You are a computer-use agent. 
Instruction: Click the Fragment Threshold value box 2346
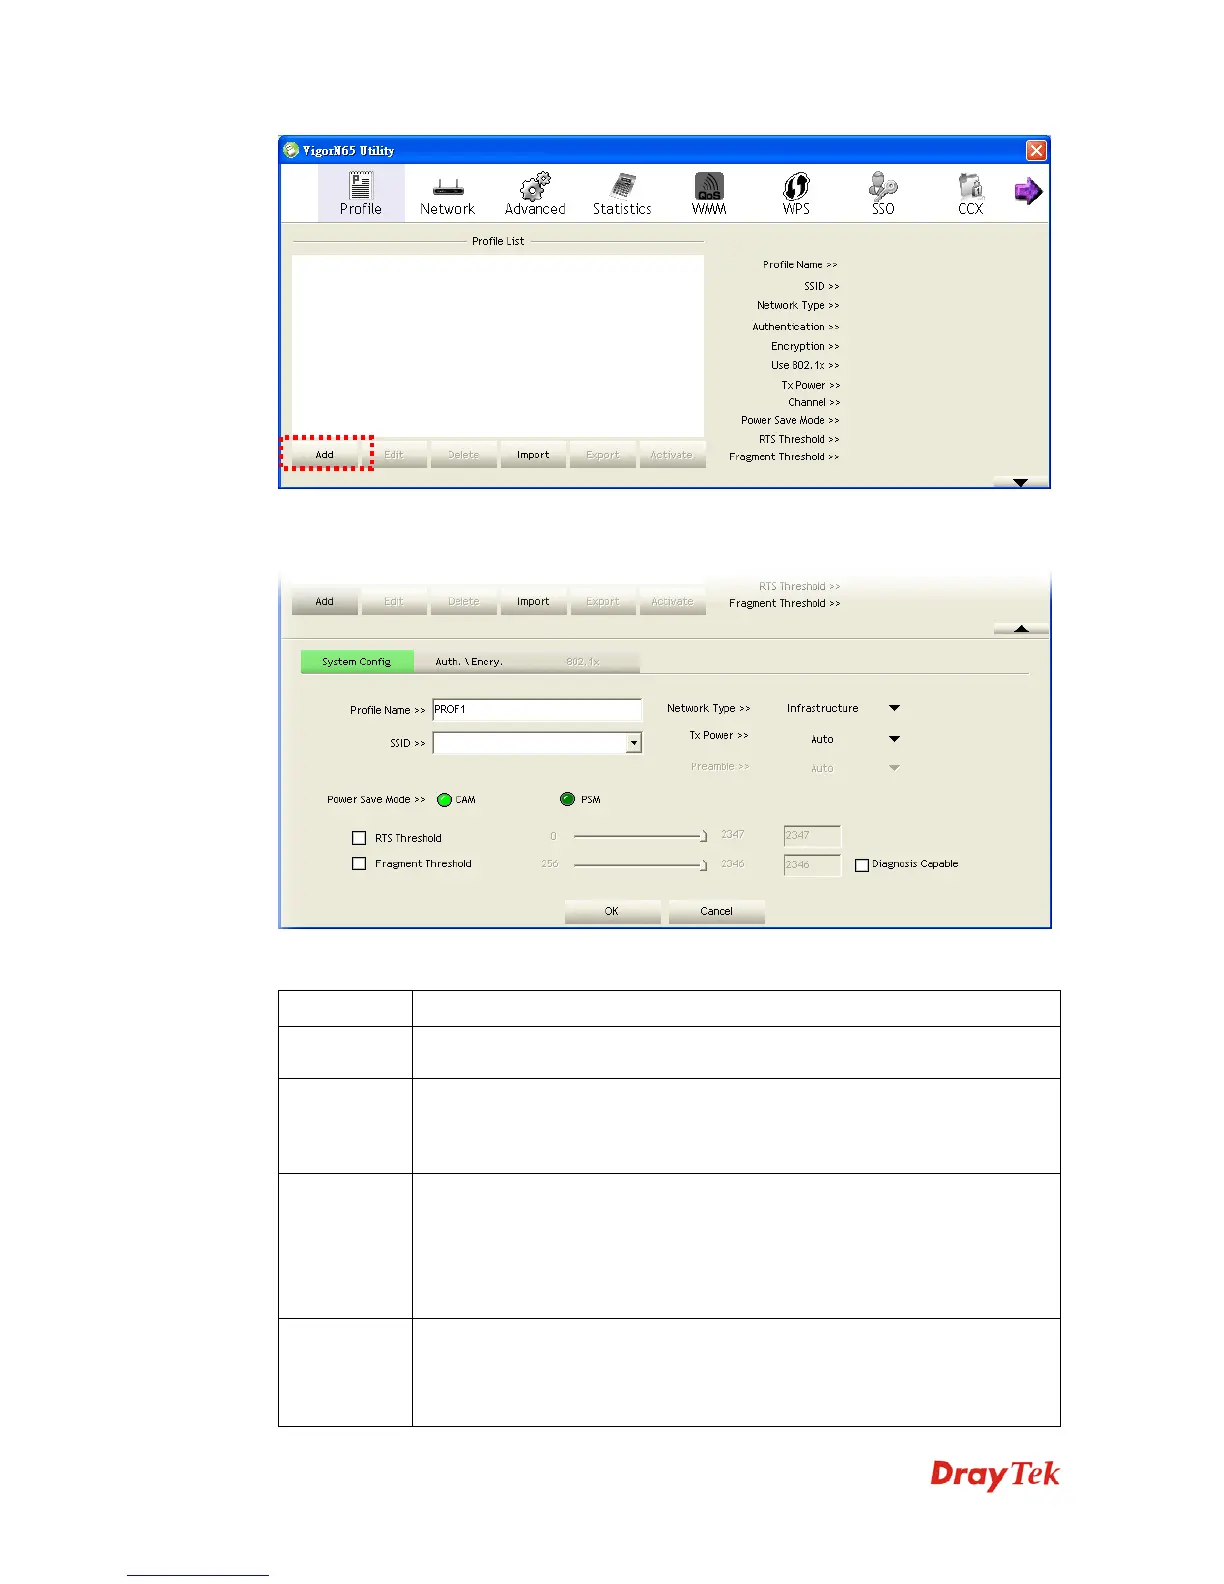(x=812, y=865)
